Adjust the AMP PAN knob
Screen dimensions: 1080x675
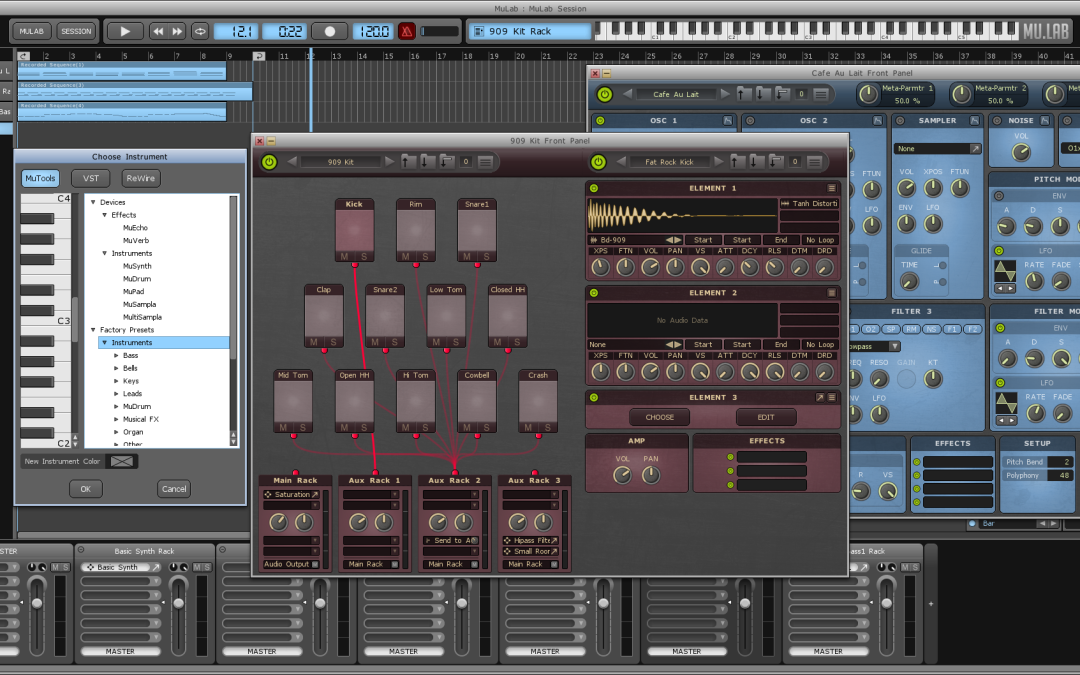651,474
